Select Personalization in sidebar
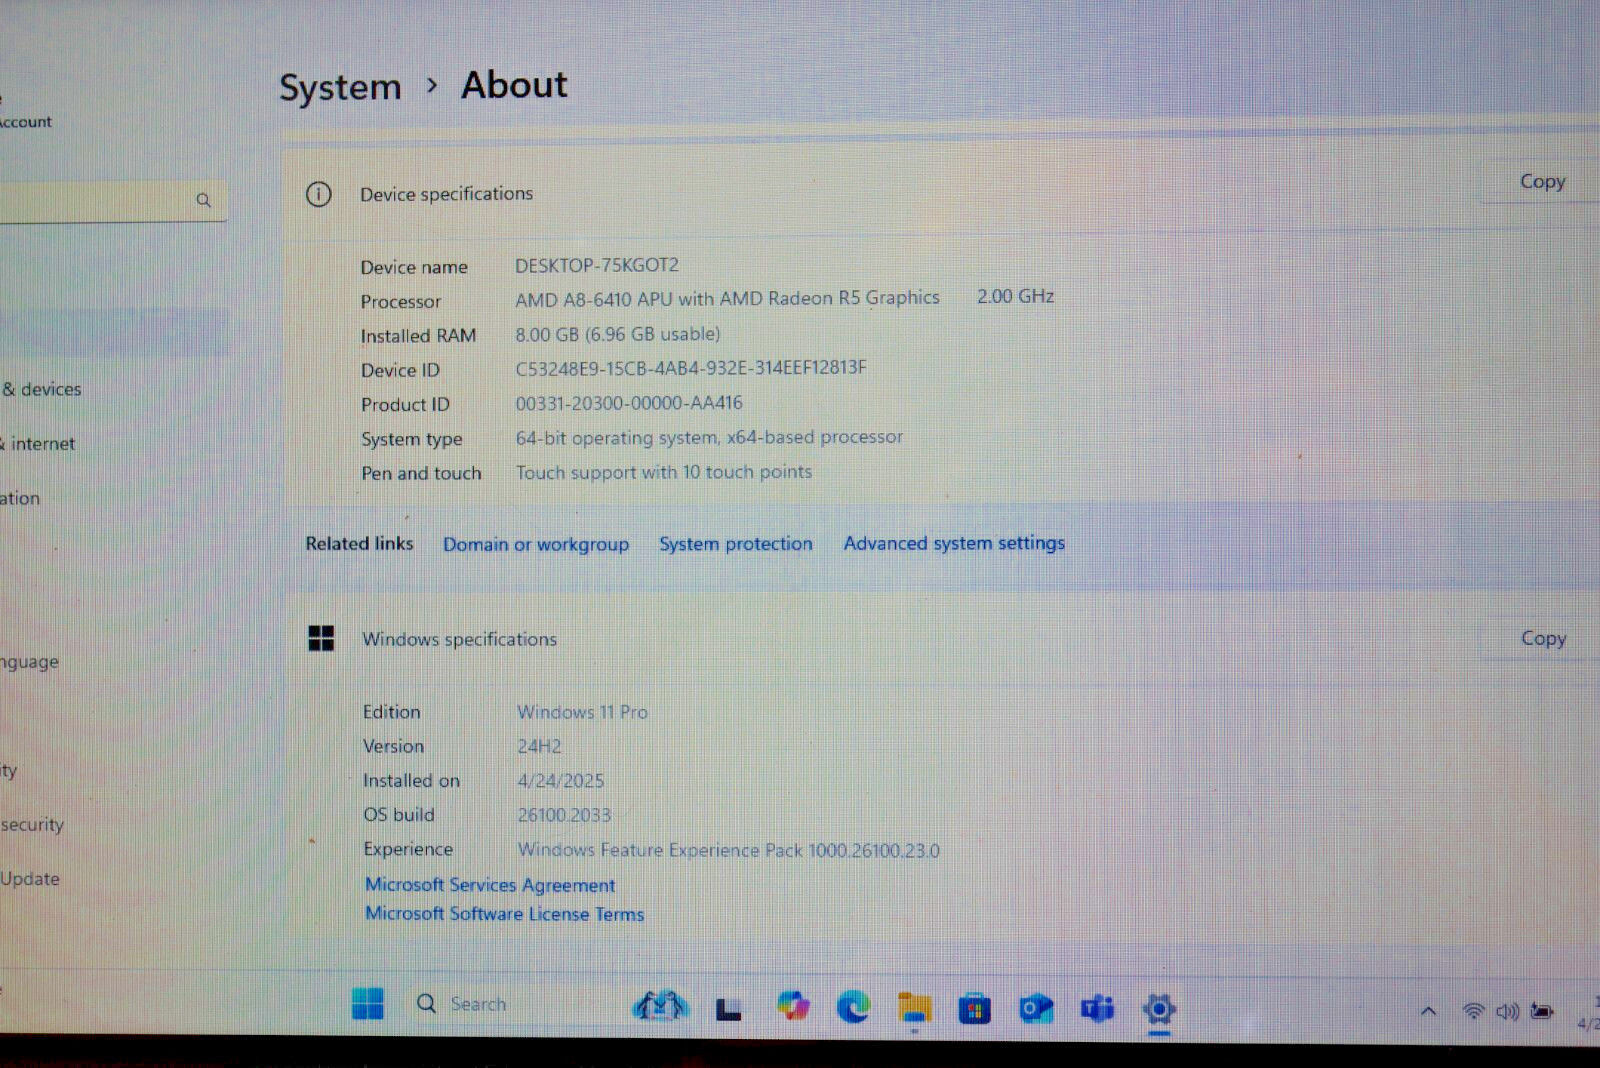1600x1068 pixels. click(20, 498)
